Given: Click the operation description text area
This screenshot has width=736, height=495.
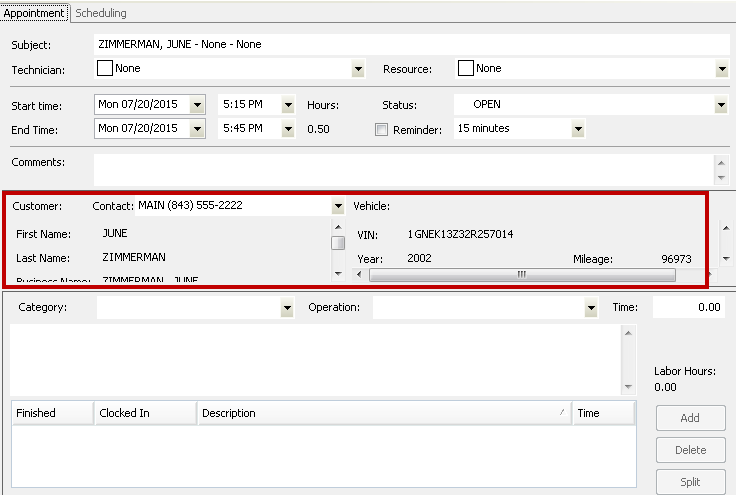Looking at the screenshot, I should (x=315, y=360).
